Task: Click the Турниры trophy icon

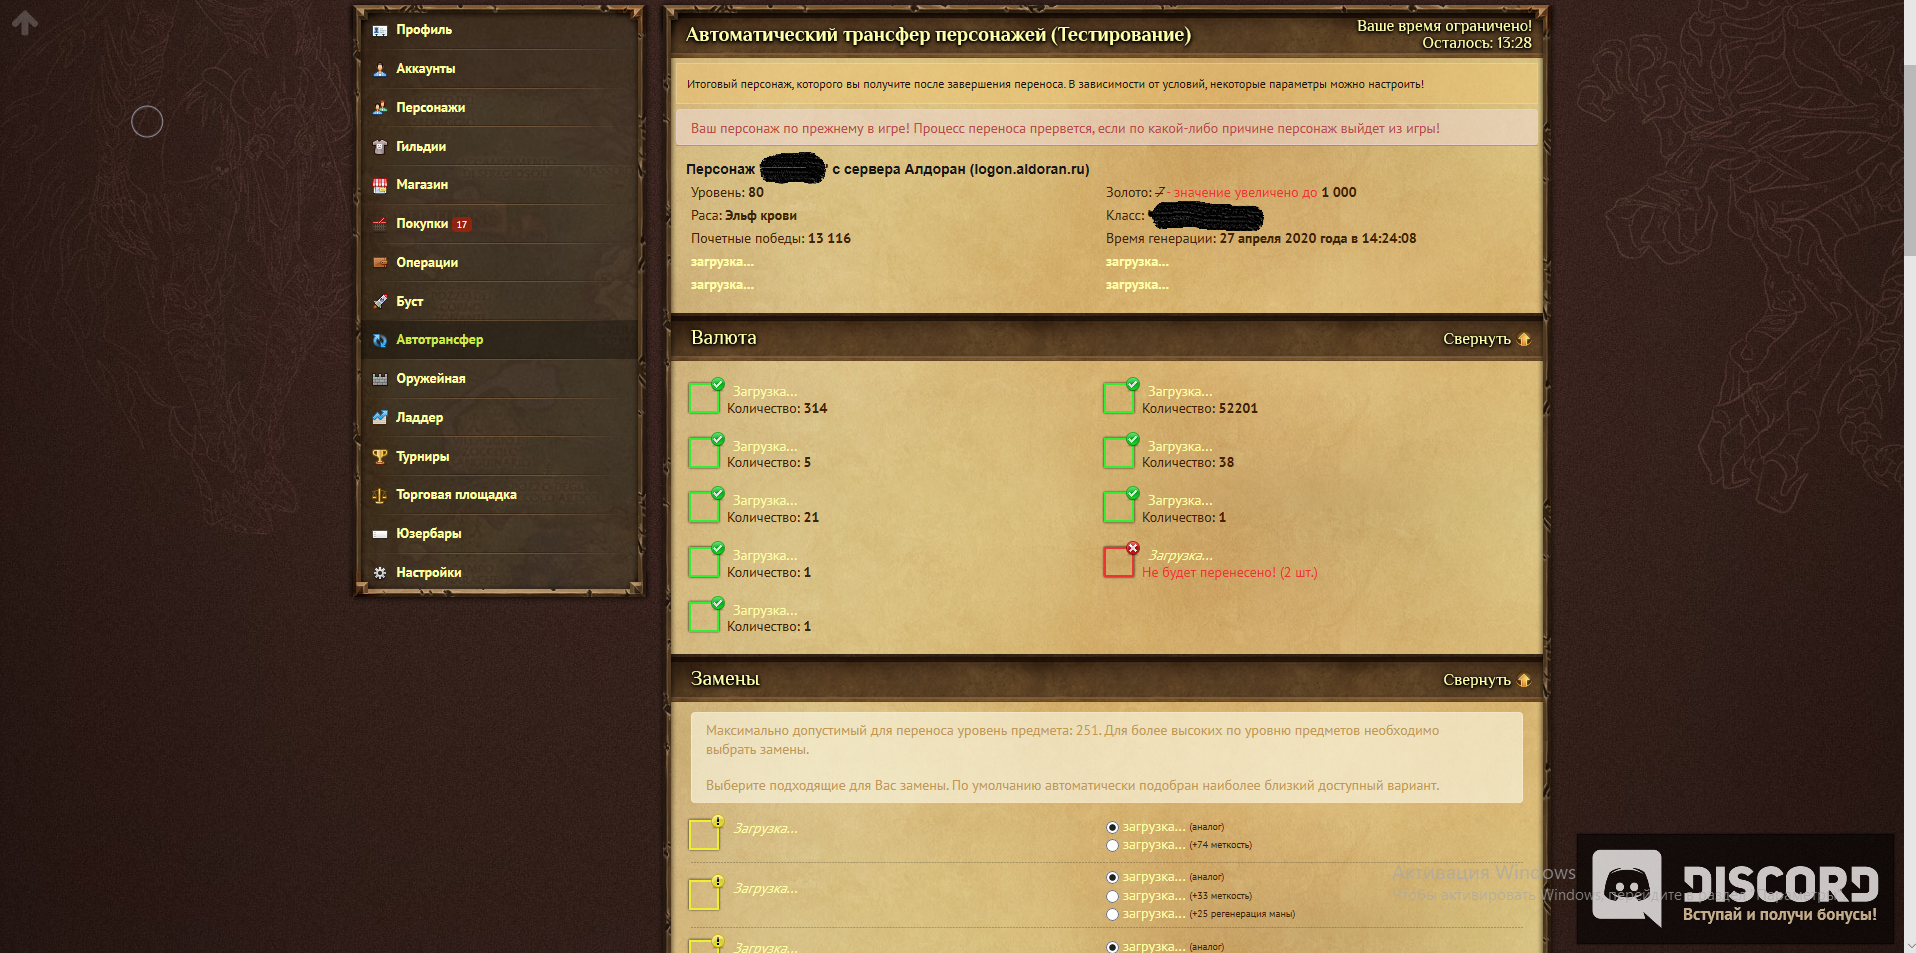Action: click(380, 457)
